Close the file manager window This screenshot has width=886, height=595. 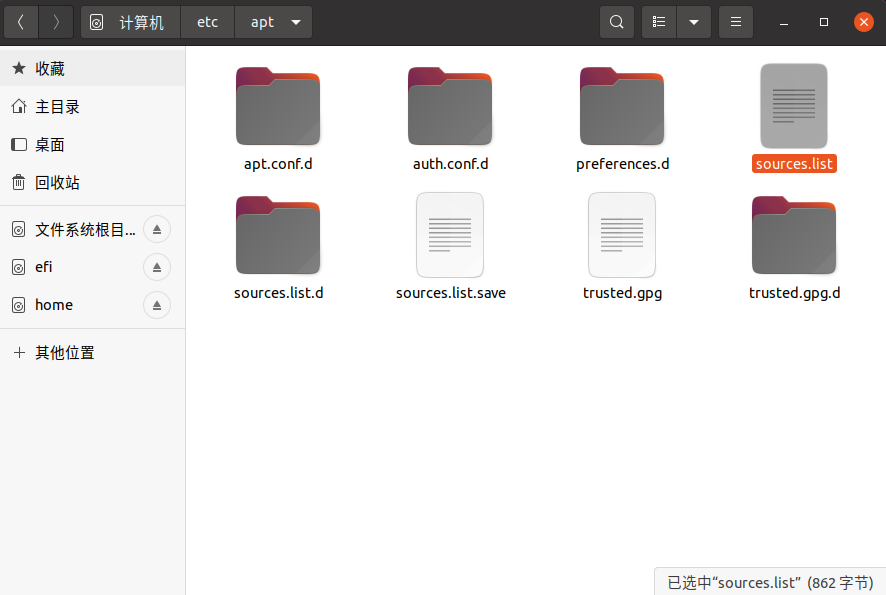(863, 22)
